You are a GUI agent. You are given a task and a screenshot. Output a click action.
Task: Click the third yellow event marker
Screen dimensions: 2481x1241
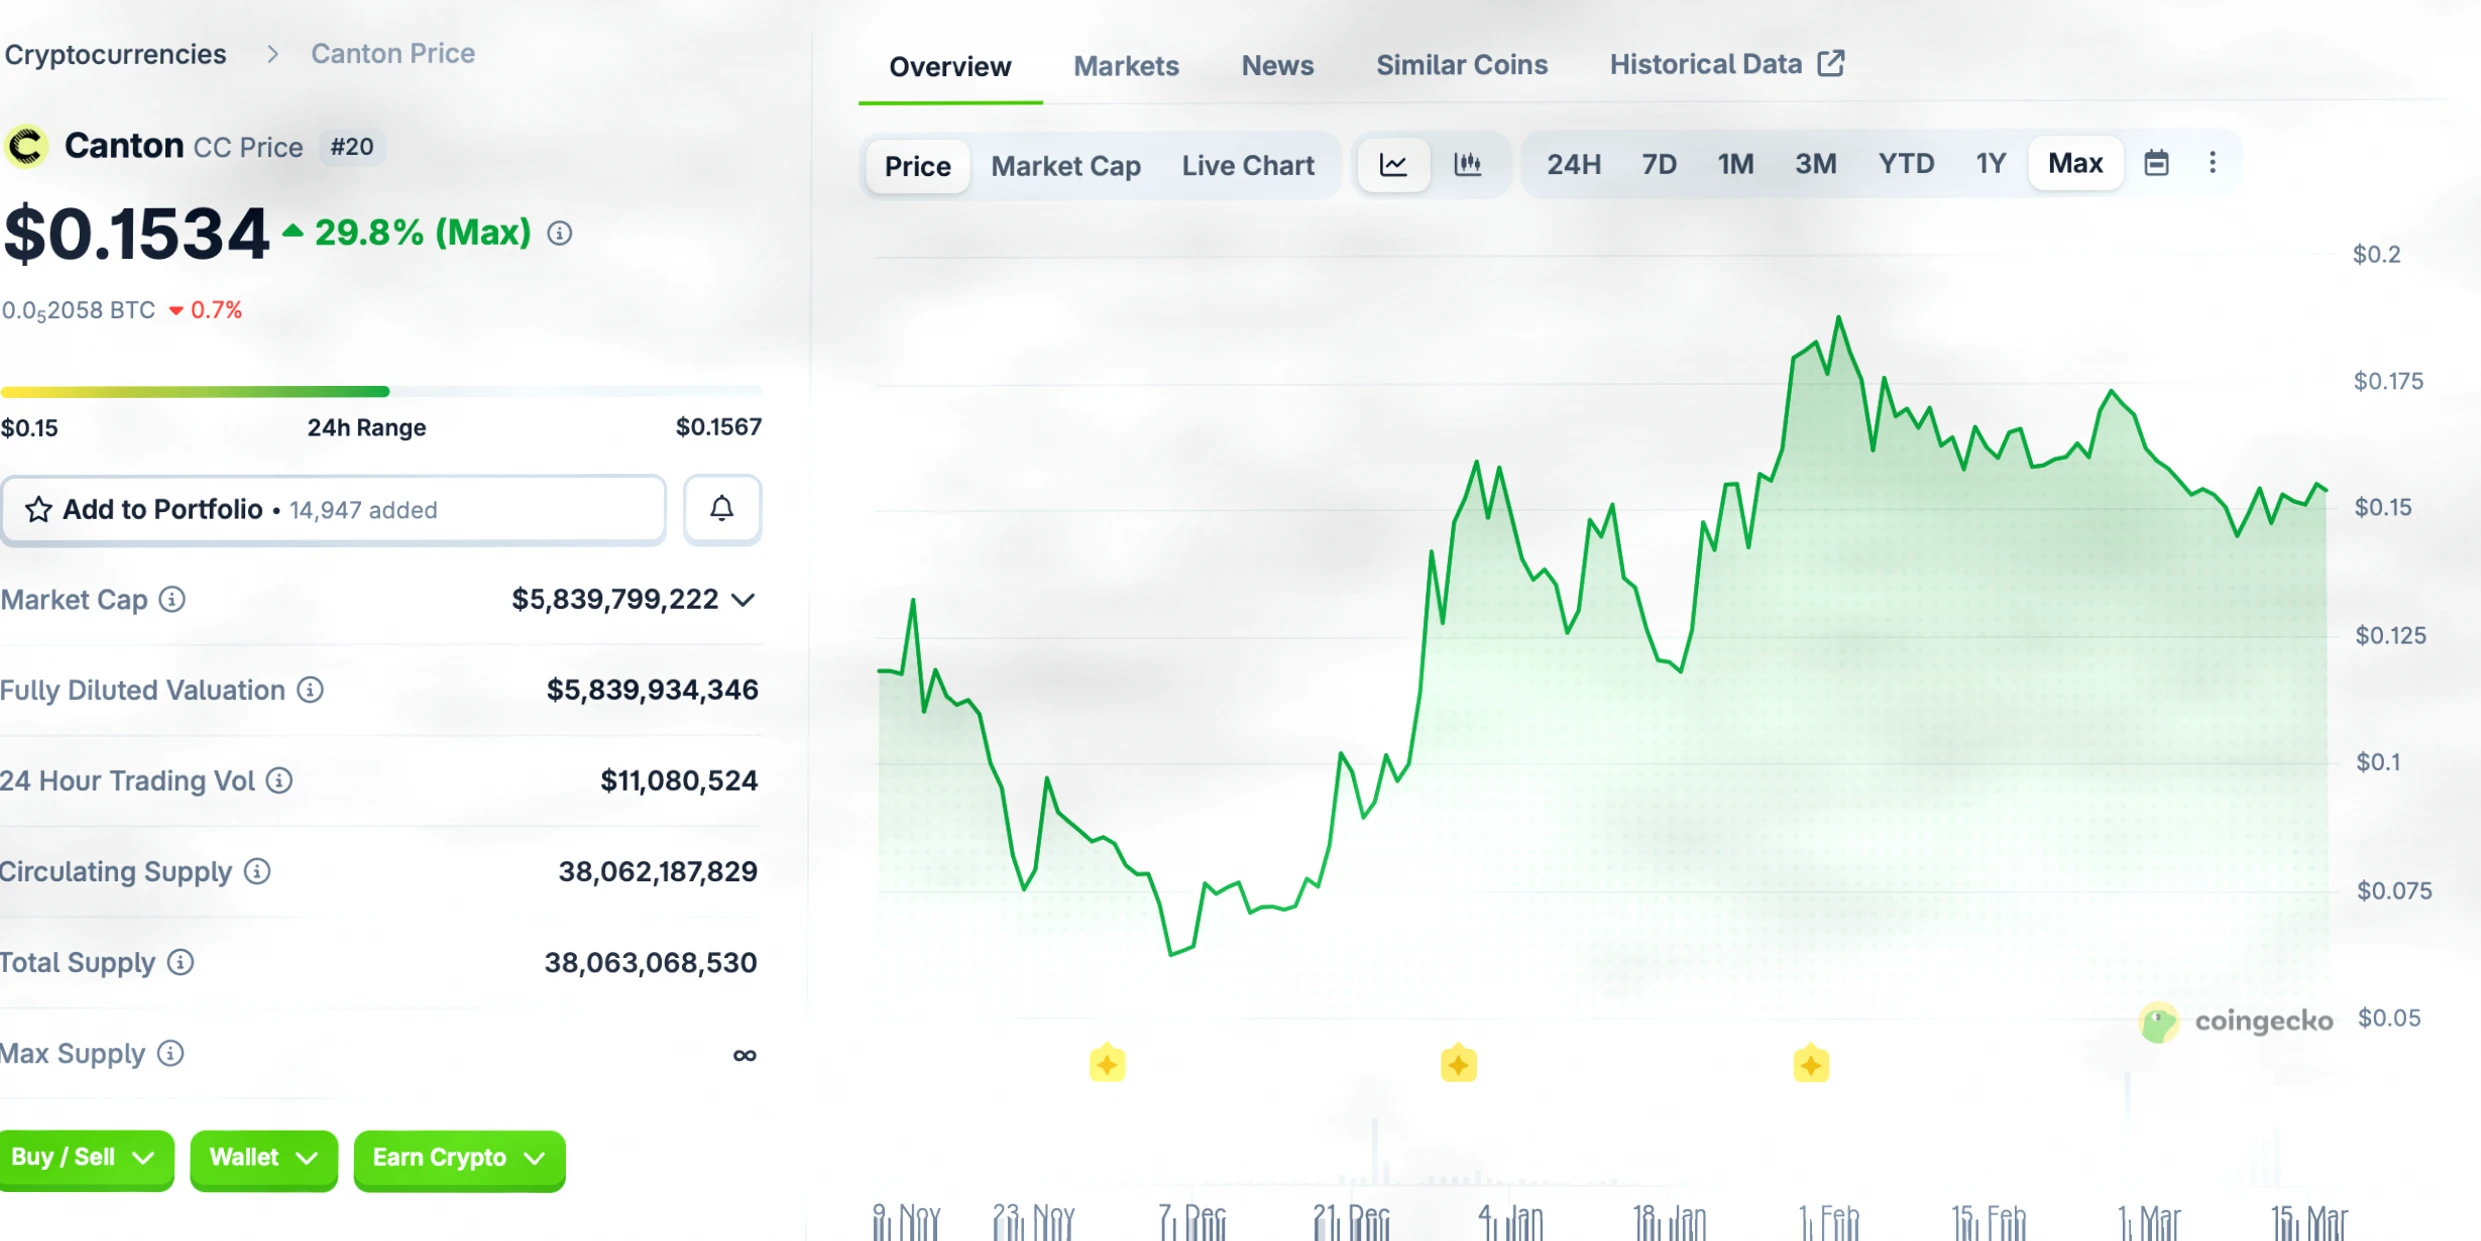(x=1811, y=1064)
